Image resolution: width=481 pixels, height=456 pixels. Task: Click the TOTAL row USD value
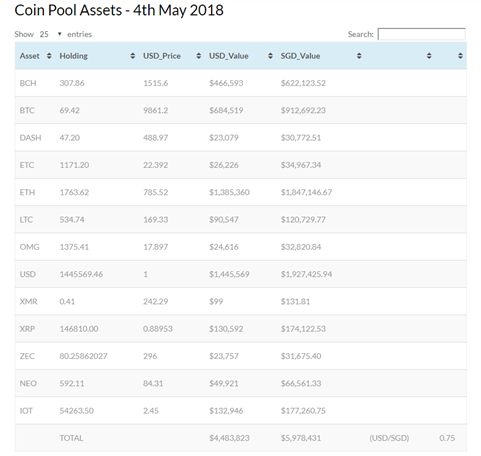229,438
